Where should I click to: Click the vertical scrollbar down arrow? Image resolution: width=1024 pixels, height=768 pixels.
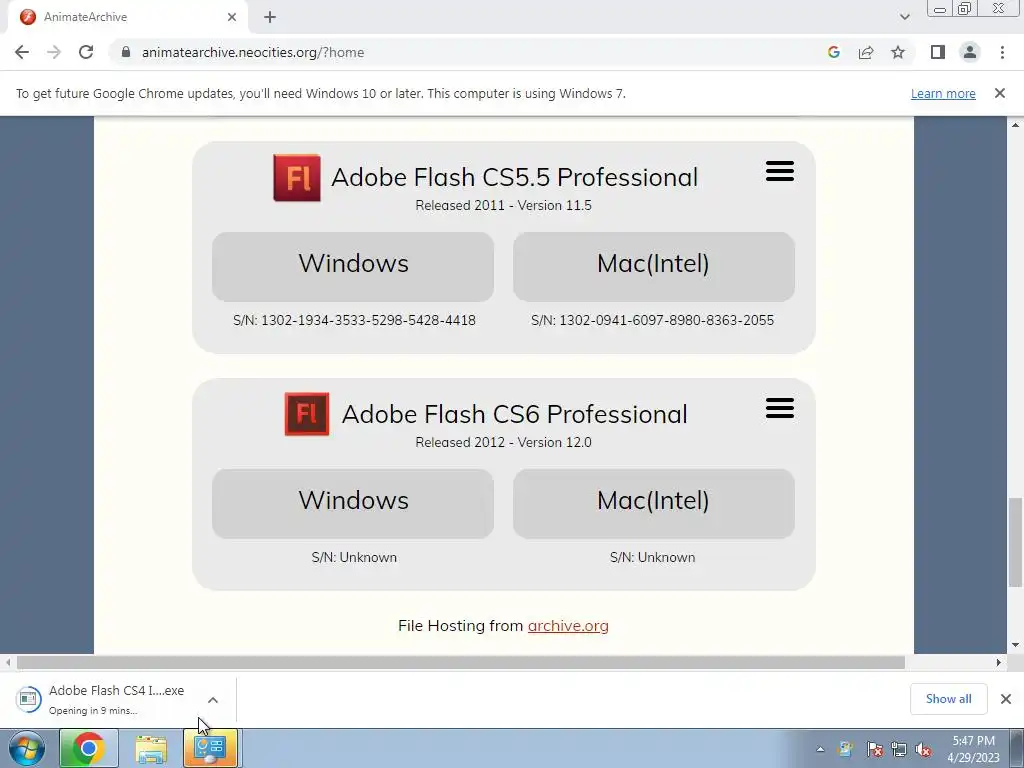click(1015, 645)
